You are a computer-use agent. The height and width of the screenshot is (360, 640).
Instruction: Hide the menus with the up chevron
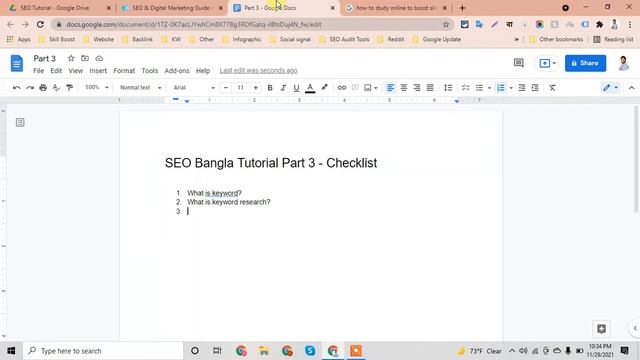tap(631, 87)
